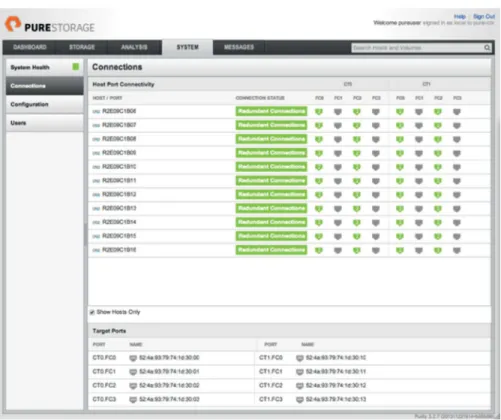This screenshot has height=420, width=501.
Task: Click CT0 FC3 gray port icon for R2E09C1B09
Action: point(376,153)
